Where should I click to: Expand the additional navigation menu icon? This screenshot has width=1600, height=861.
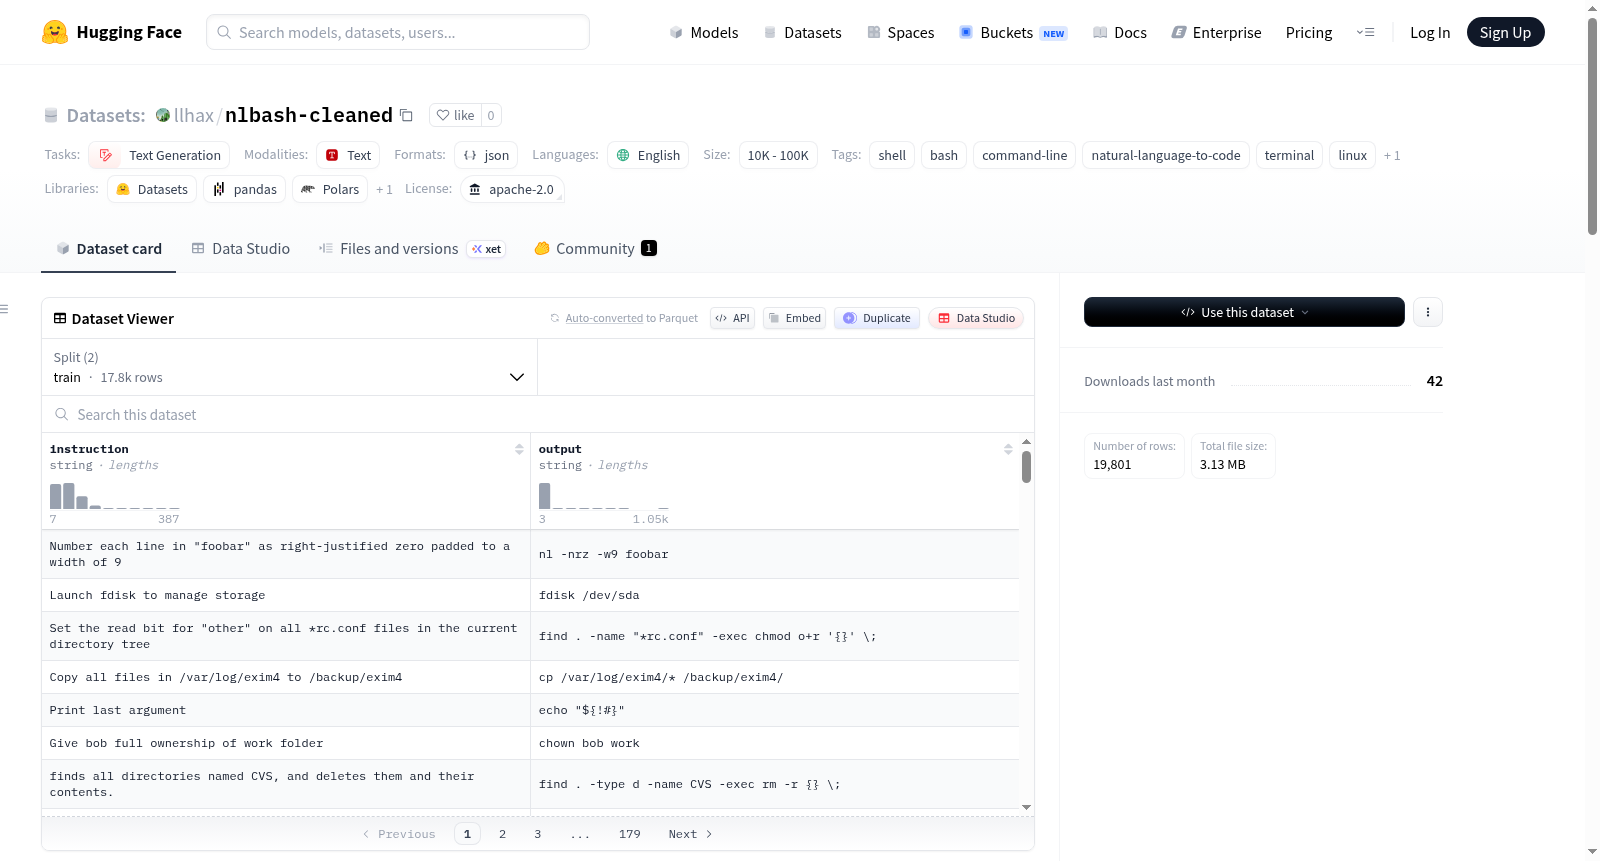pos(1365,32)
